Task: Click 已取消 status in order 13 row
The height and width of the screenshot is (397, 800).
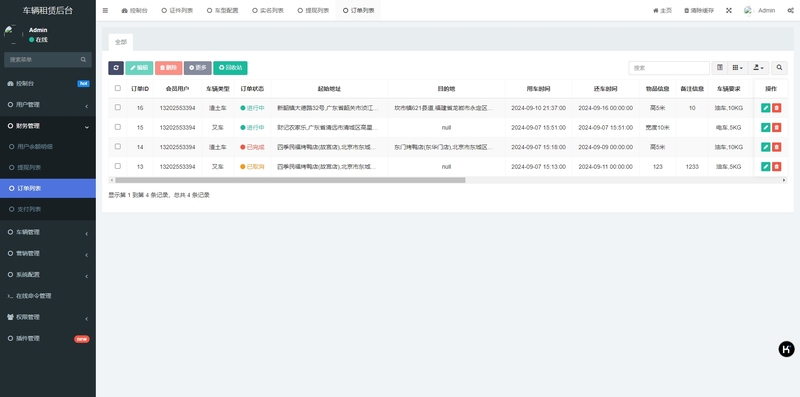Action: point(252,166)
